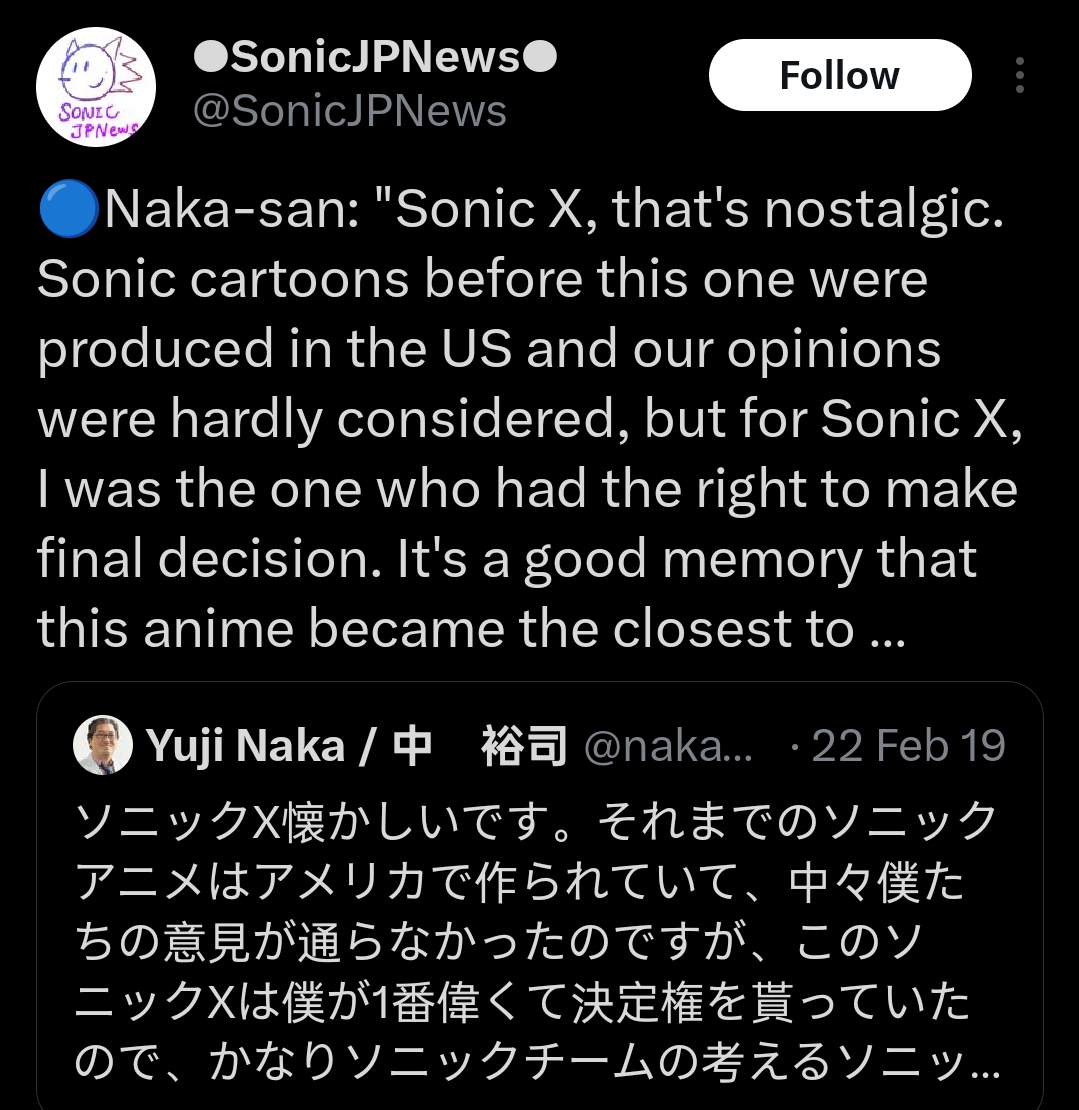Click the blue circle emoji before Naka-san
Screen dimensions: 1079x1110
pos(68,209)
